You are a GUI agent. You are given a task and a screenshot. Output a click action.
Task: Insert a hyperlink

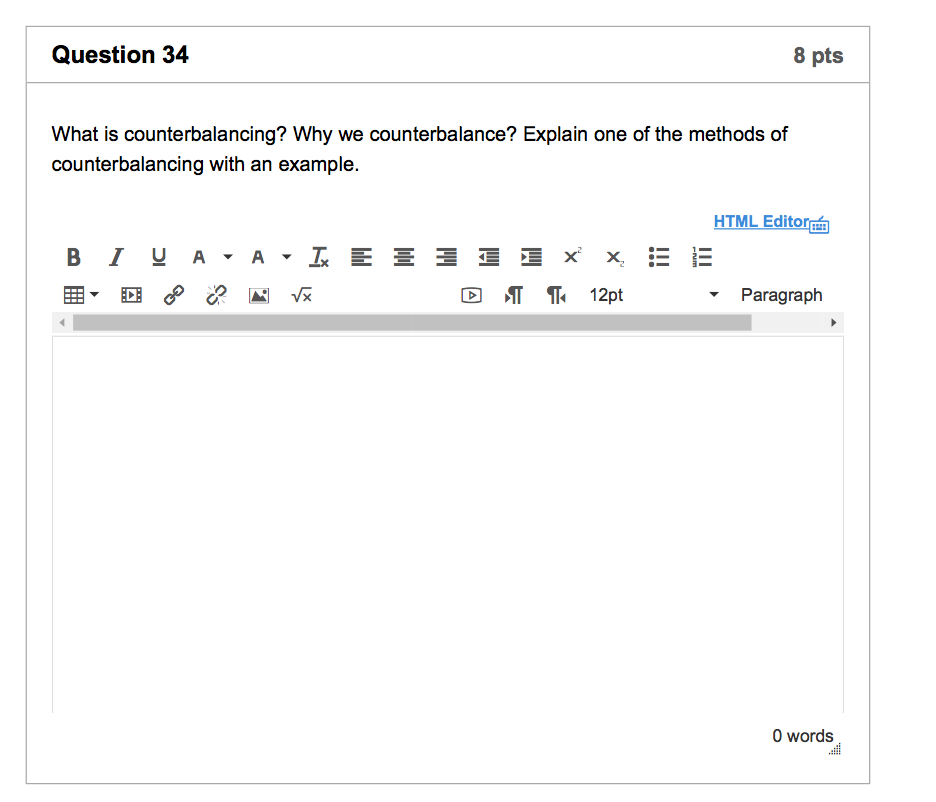coord(174,295)
